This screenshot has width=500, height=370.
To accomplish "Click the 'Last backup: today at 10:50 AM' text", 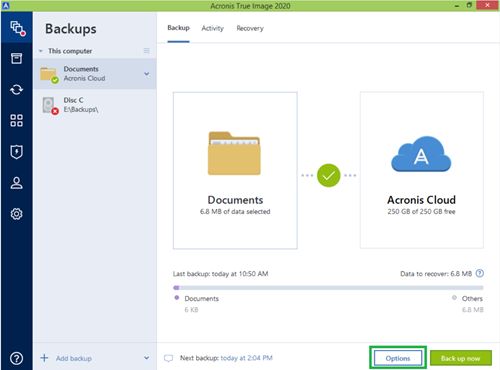I will (x=220, y=274).
